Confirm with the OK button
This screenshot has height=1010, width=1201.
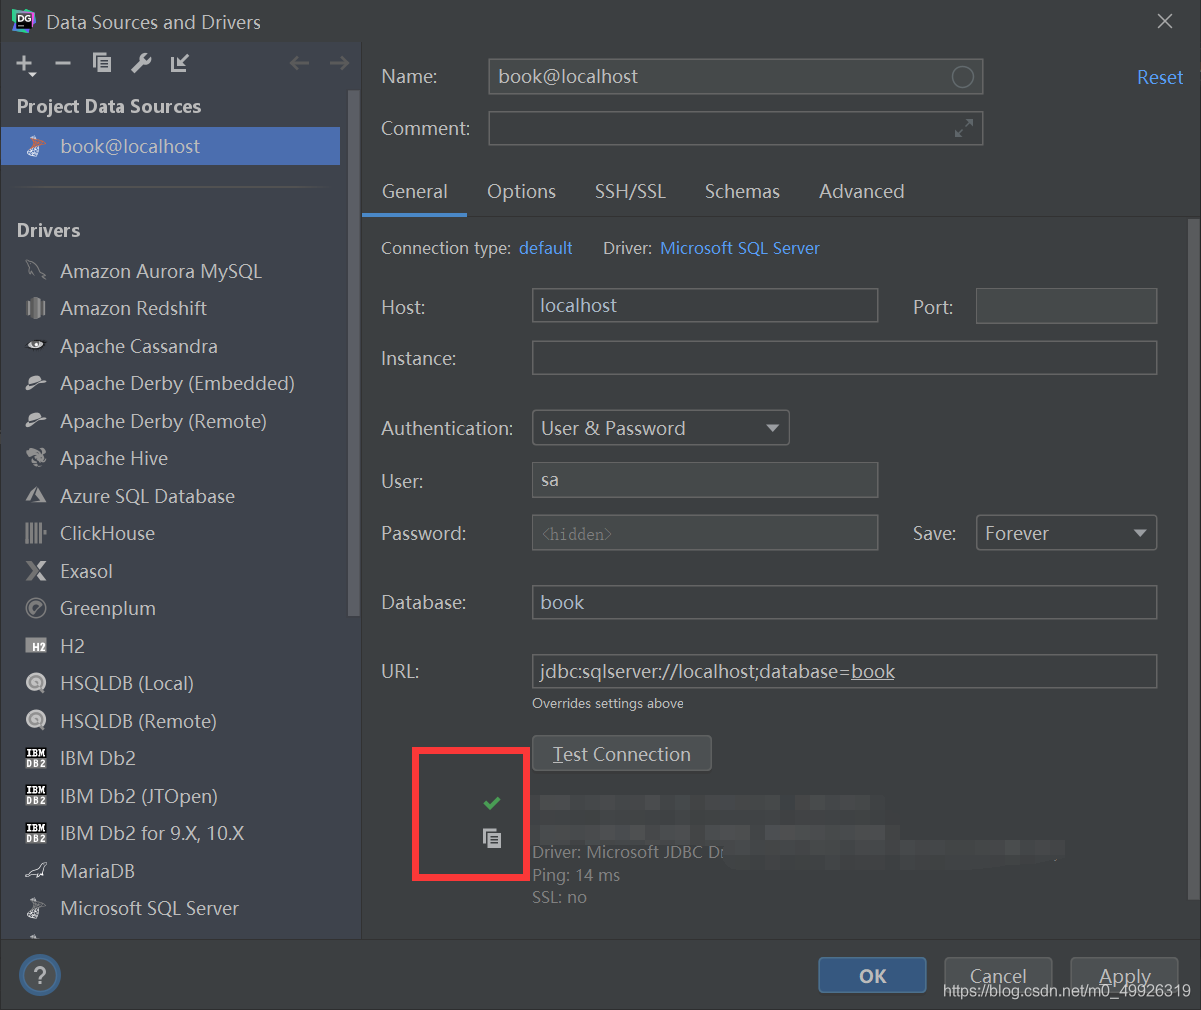click(872, 975)
